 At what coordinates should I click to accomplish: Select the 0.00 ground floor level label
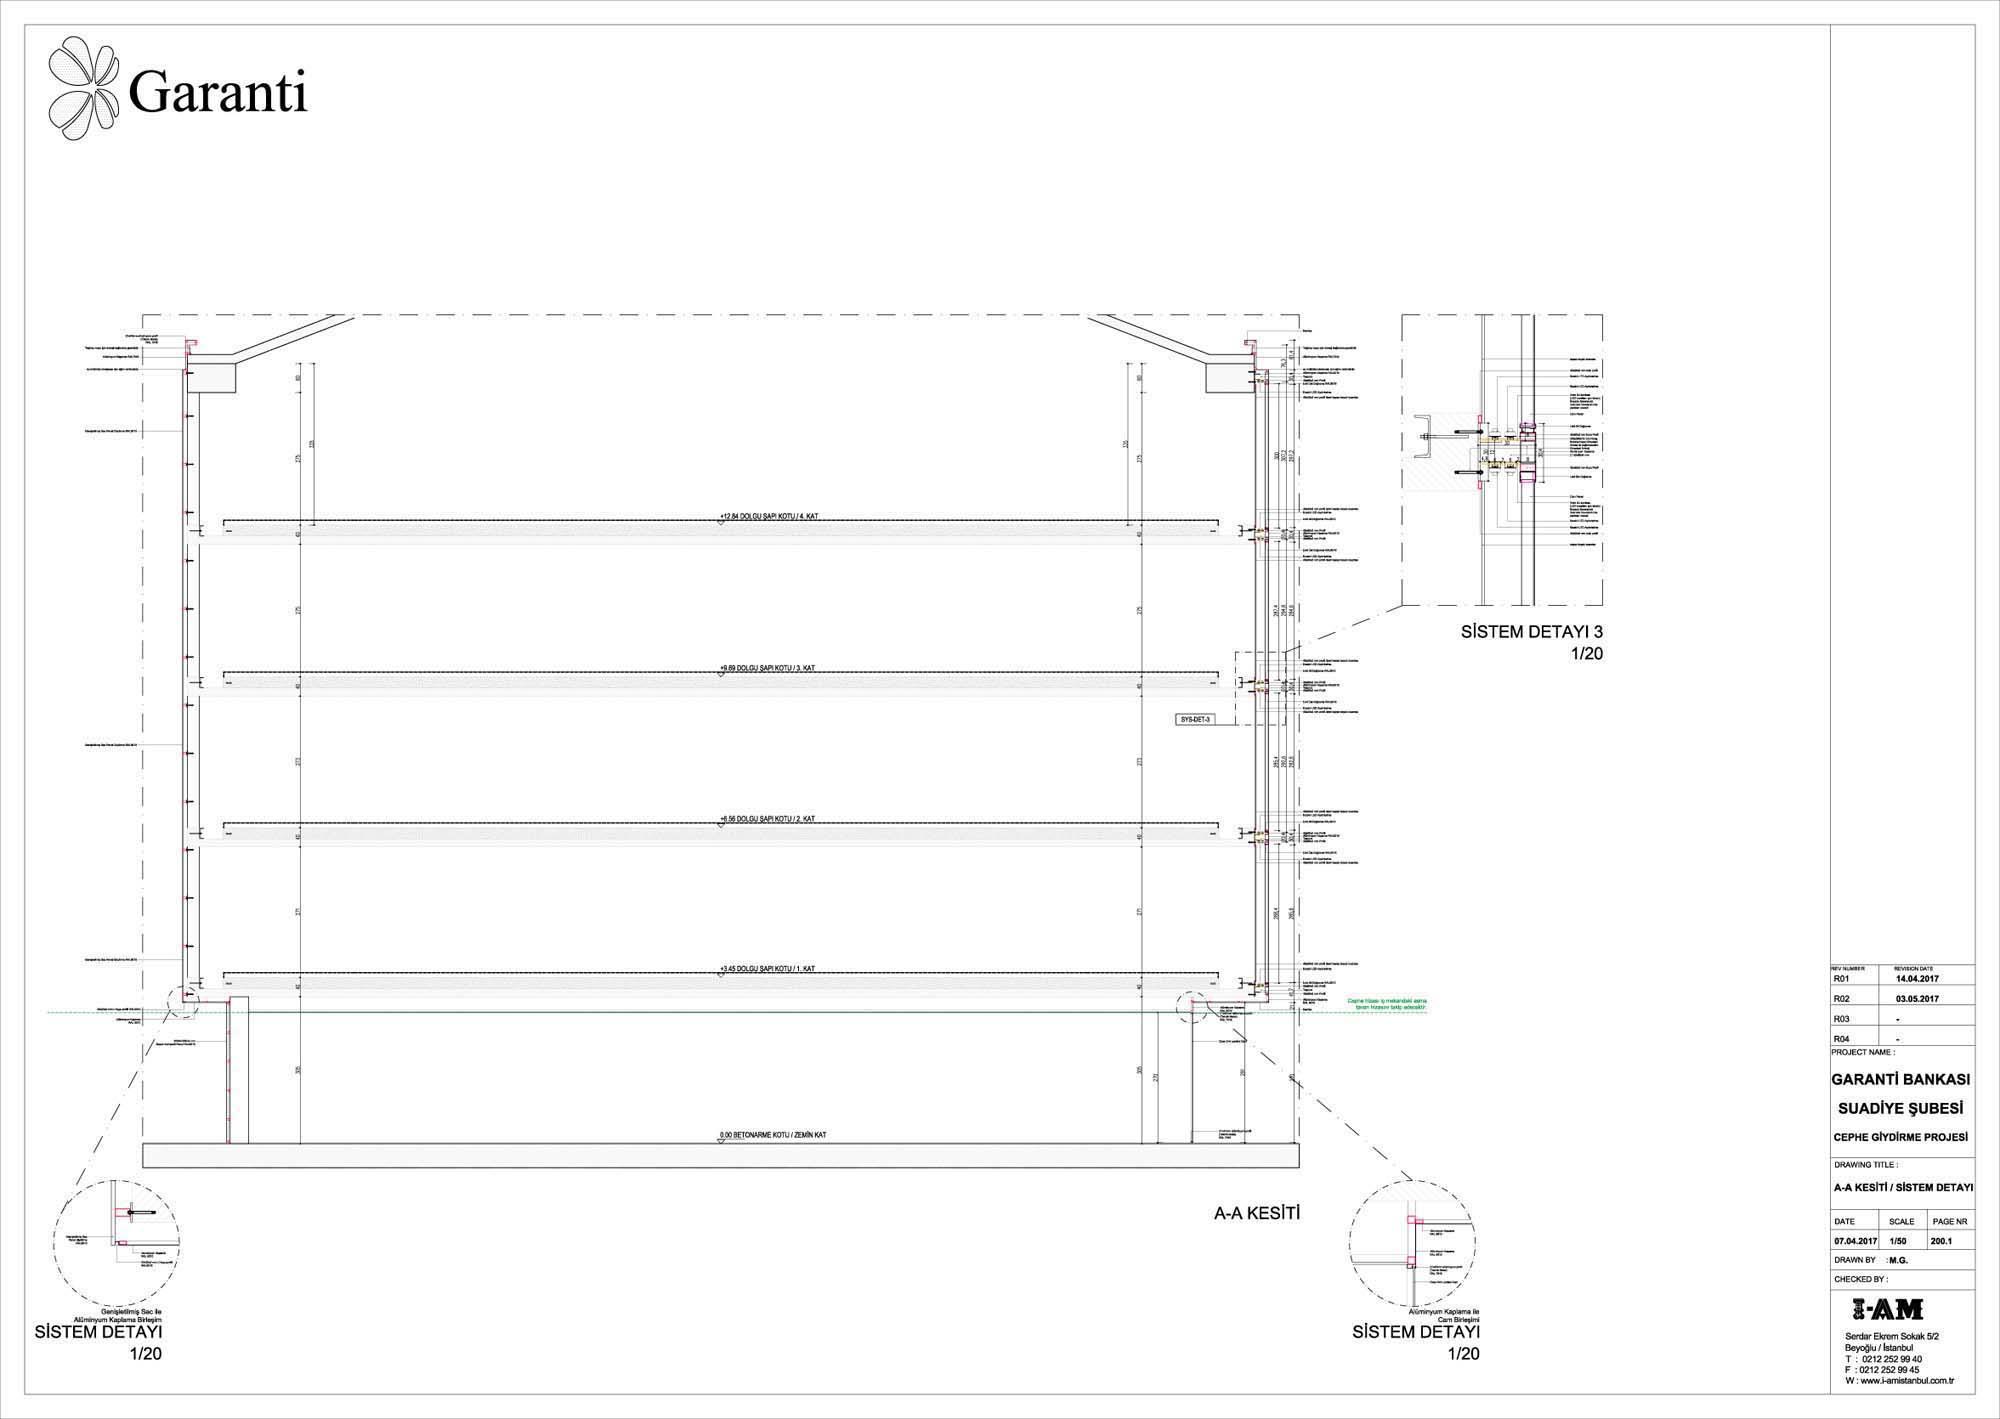pos(773,1135)
